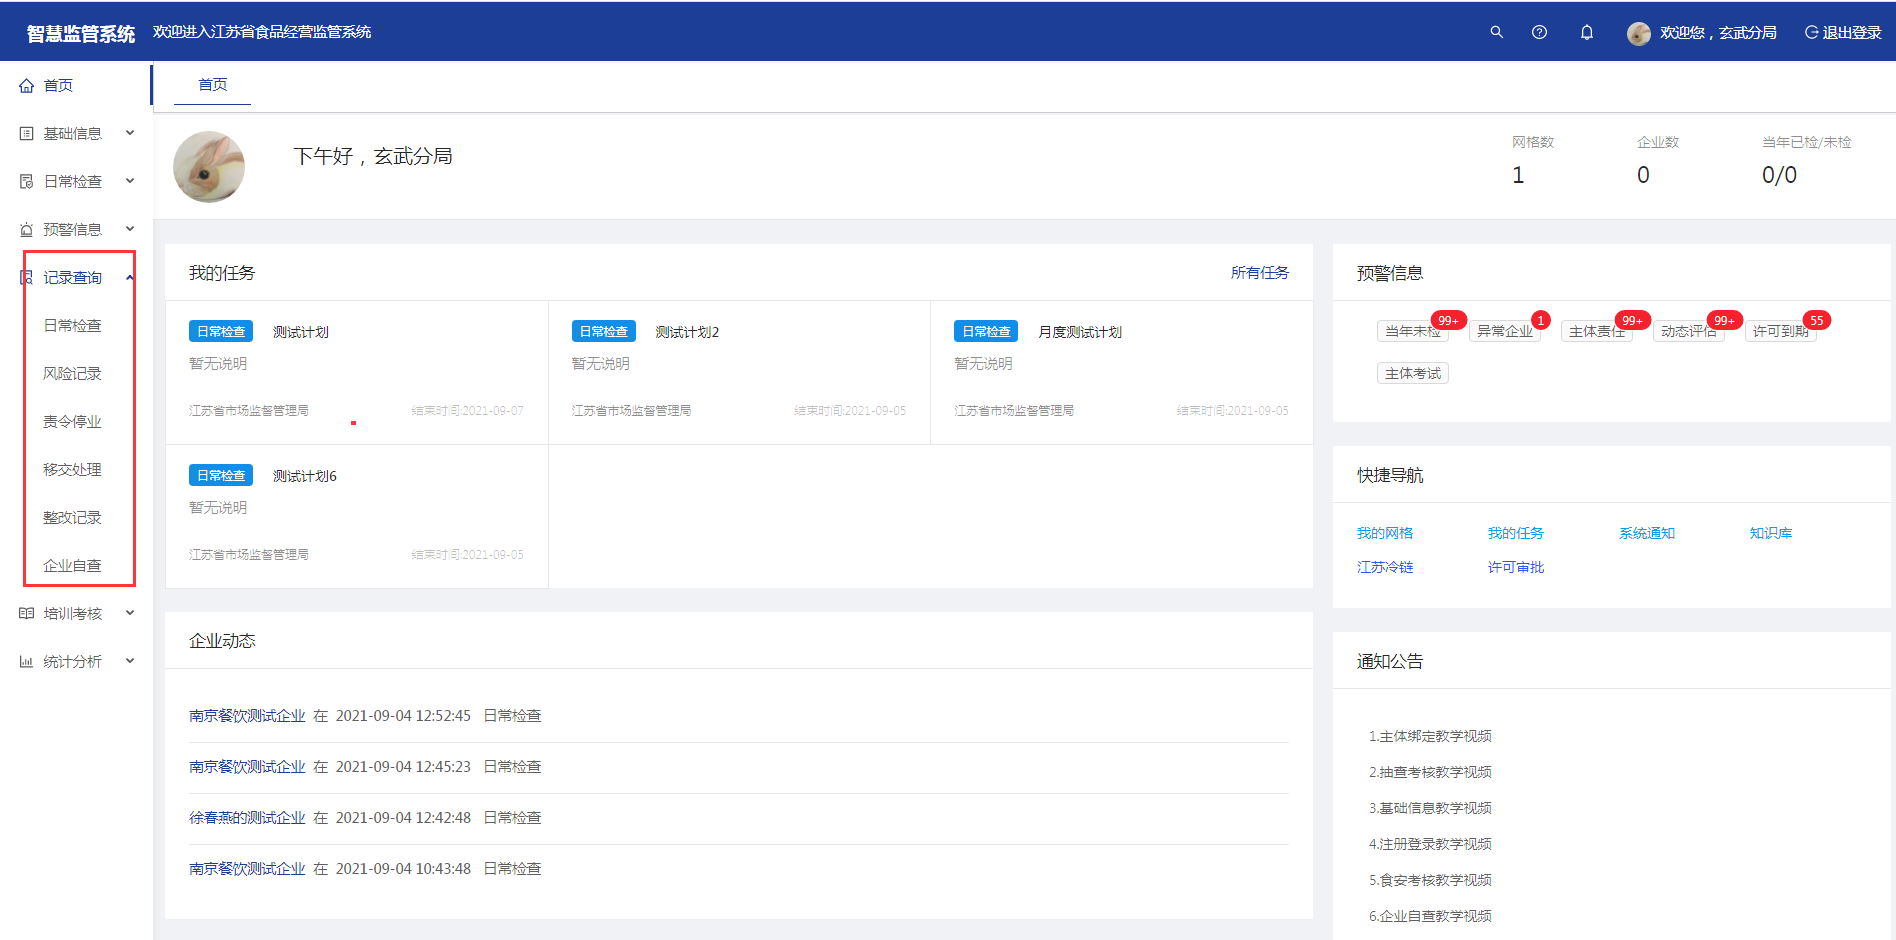Select 风险记录 in the sidebar submenu

click(x=72, y=374)
